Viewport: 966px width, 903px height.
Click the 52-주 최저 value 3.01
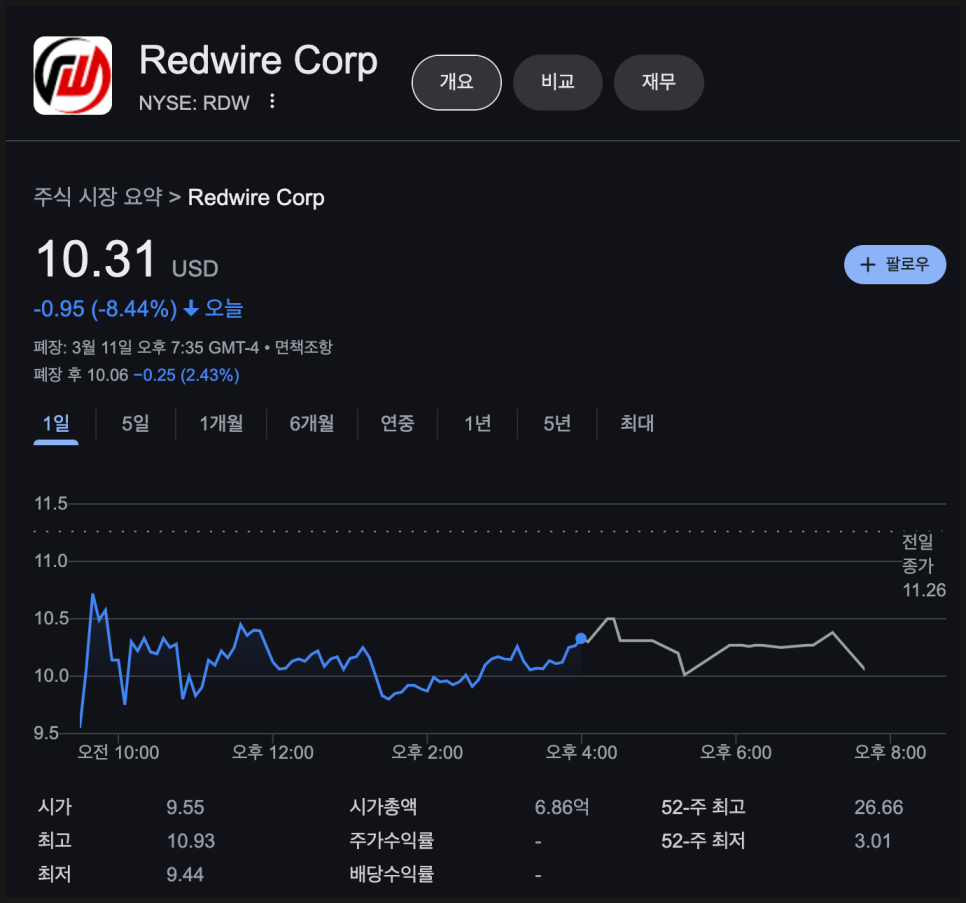click(872, 841)
